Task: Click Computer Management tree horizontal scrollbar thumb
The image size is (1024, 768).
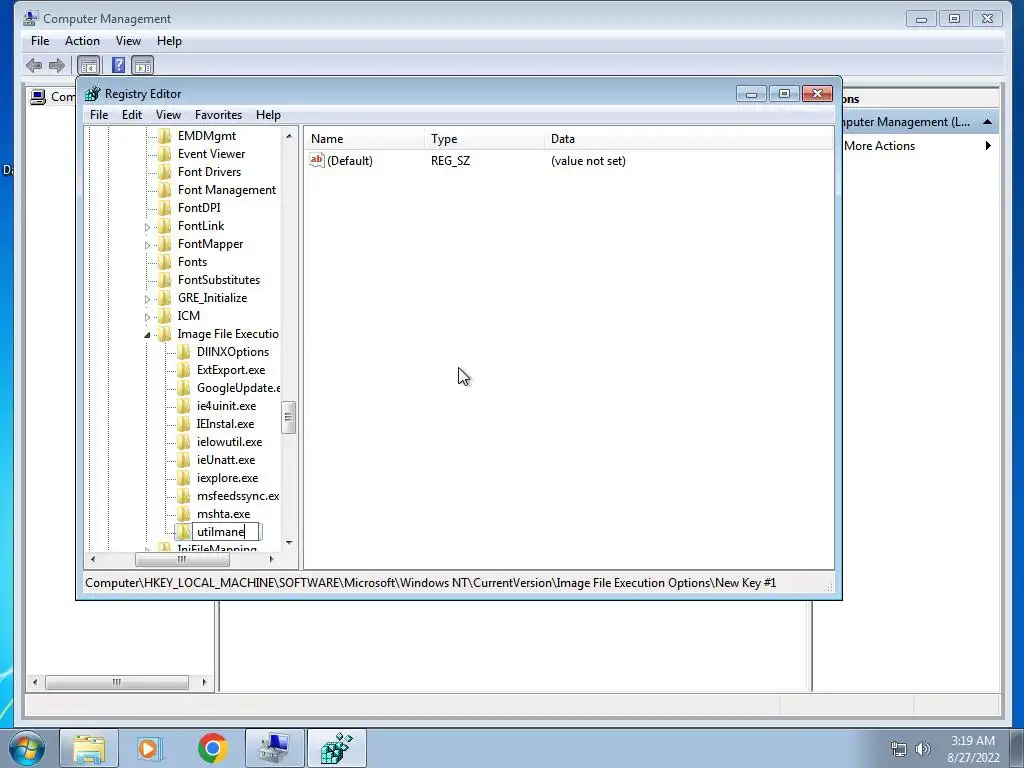Action: tap(117, 682)
